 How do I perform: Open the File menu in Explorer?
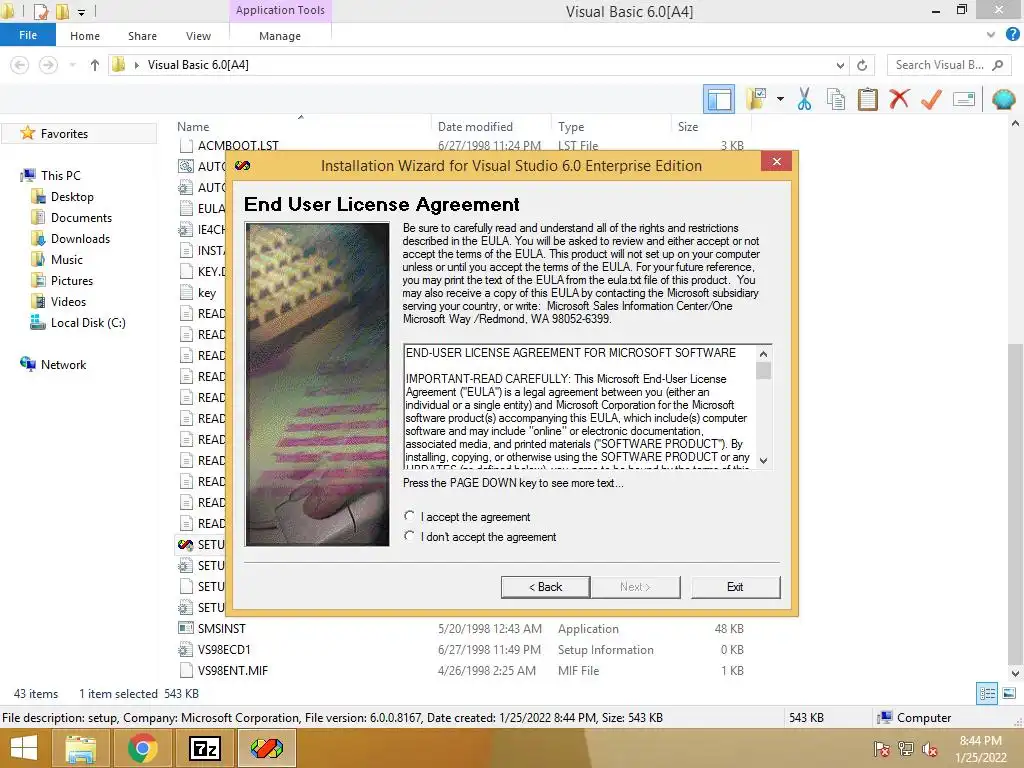pos(27,35)
